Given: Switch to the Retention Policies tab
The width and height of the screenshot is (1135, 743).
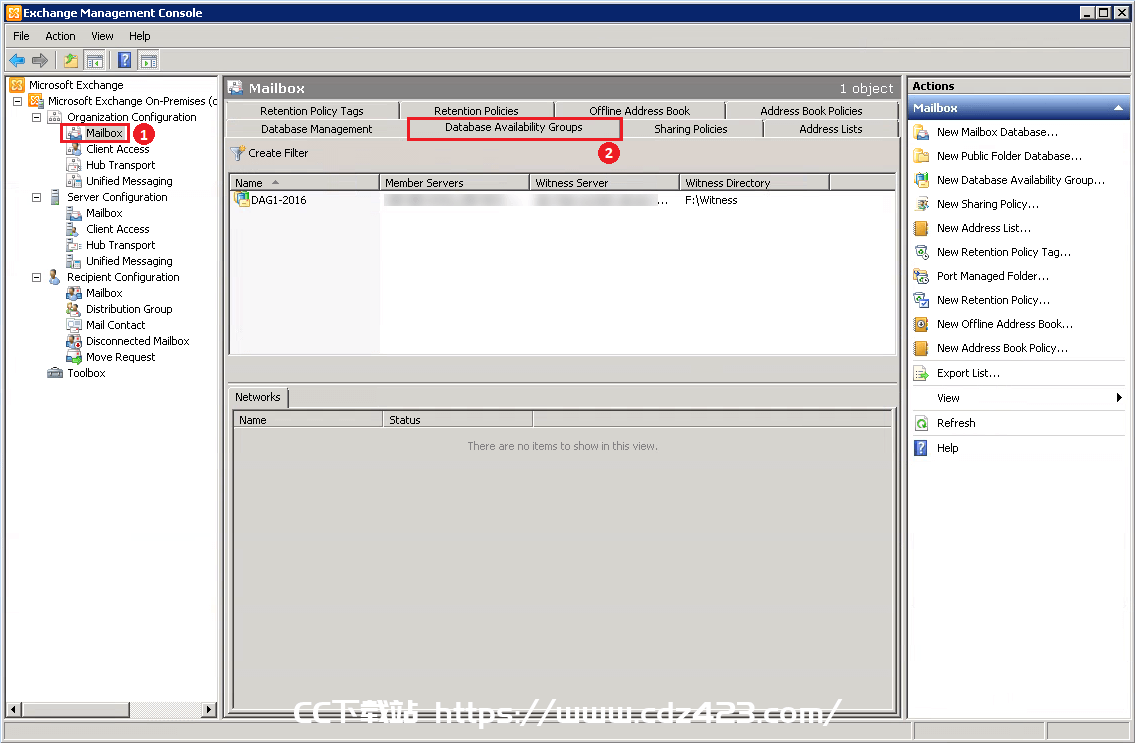Looking at the screenshot, I should point(476,111).
